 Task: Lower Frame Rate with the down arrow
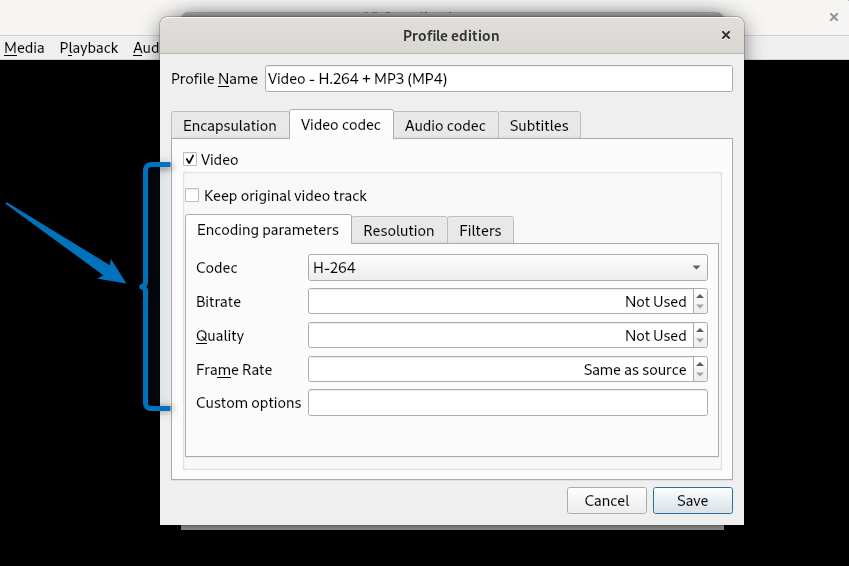[700, 375]
